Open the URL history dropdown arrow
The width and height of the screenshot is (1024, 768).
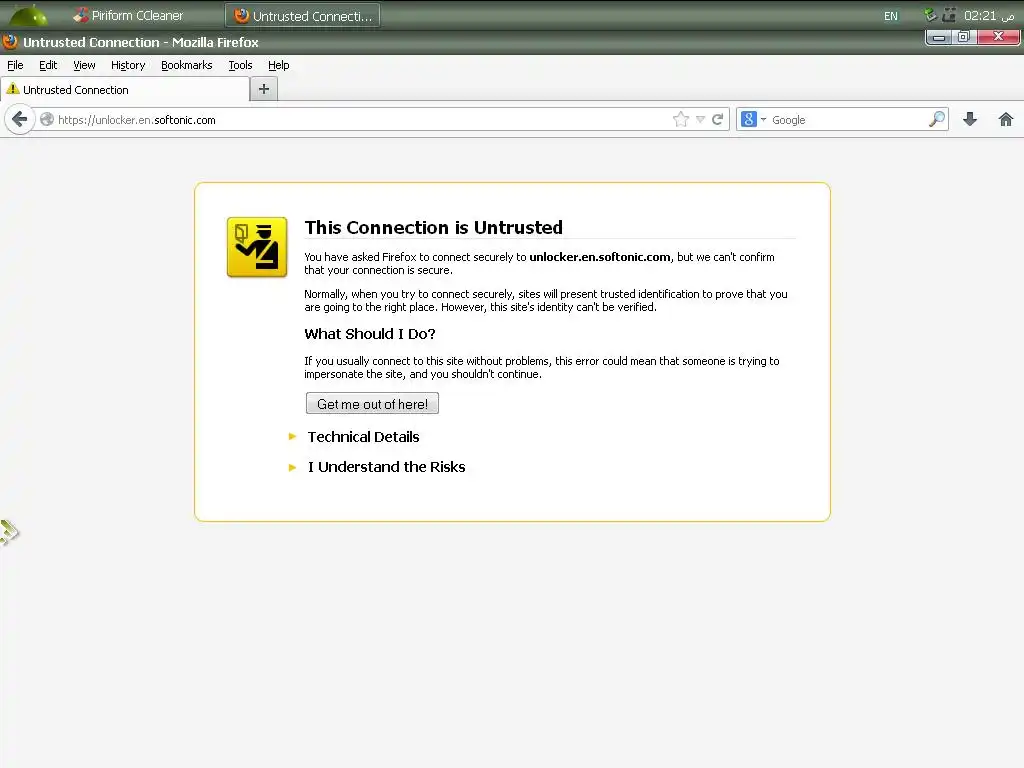(700, 120)
